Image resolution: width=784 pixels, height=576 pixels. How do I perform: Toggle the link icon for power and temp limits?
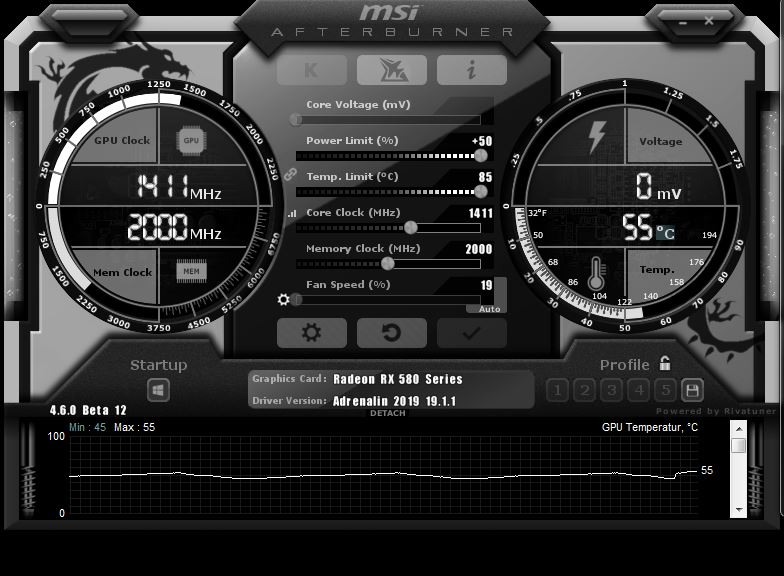click(x=290, y=174)
